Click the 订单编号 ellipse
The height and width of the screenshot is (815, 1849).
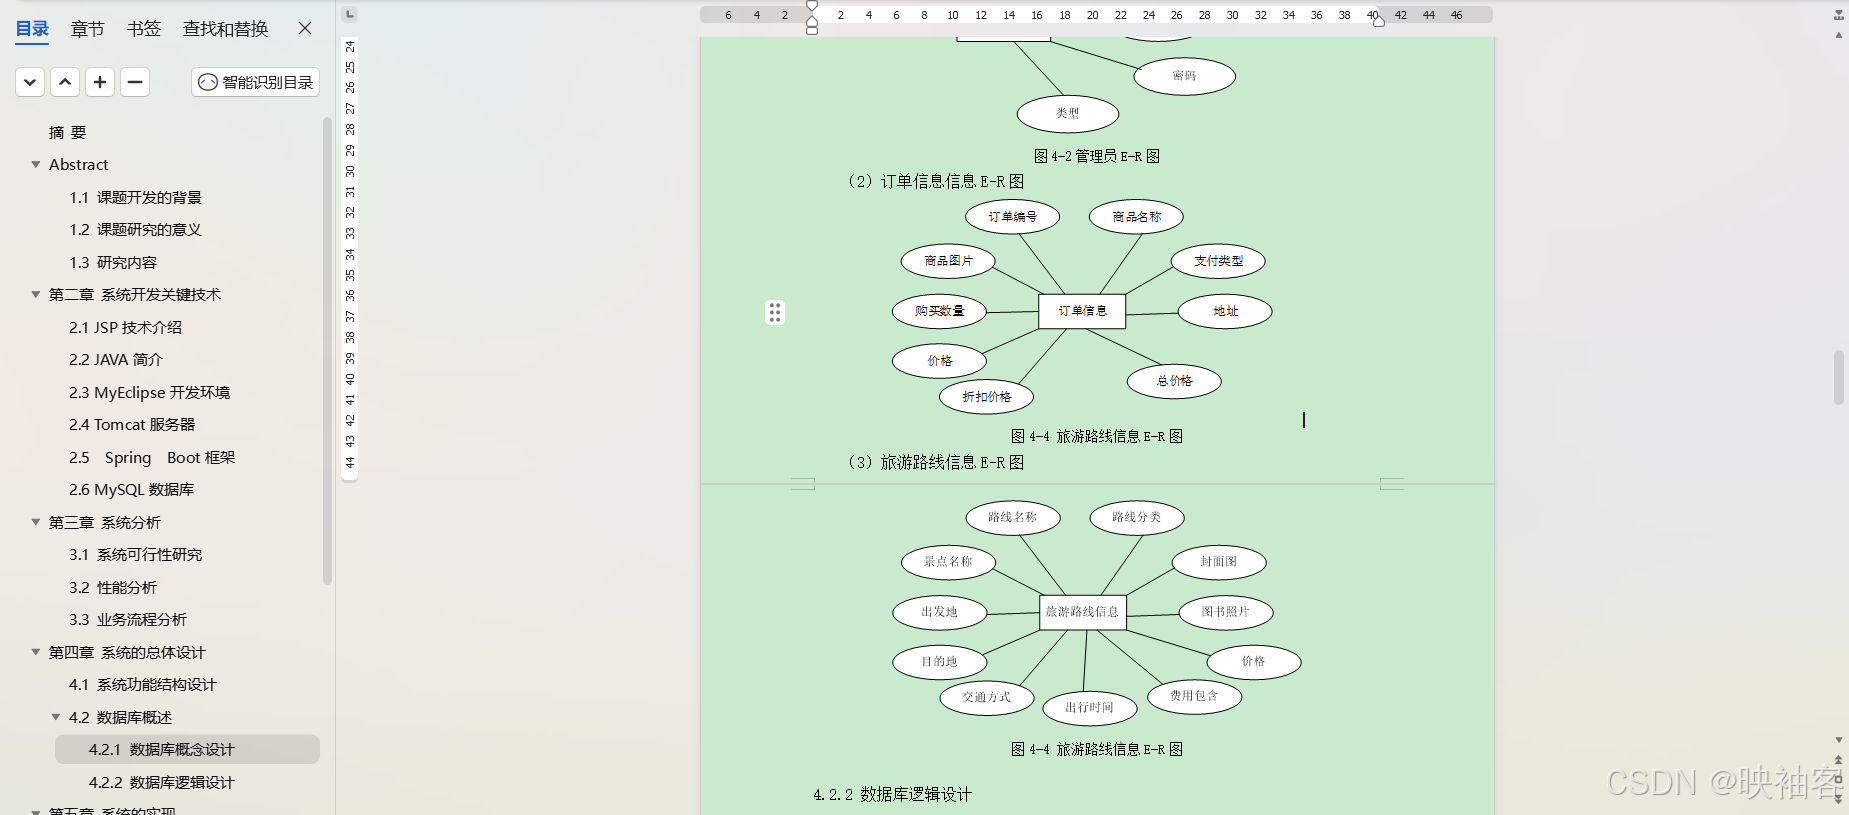click(1012, 217)
